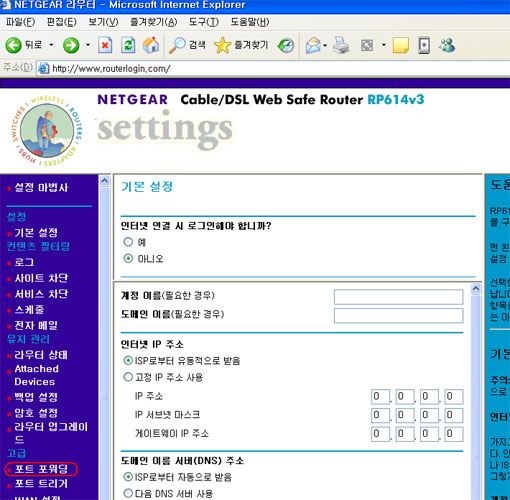The width and height of the screenshot is (510, 500).
Task: Open the Back button history dropdown arrow
Action: (51, 45)
